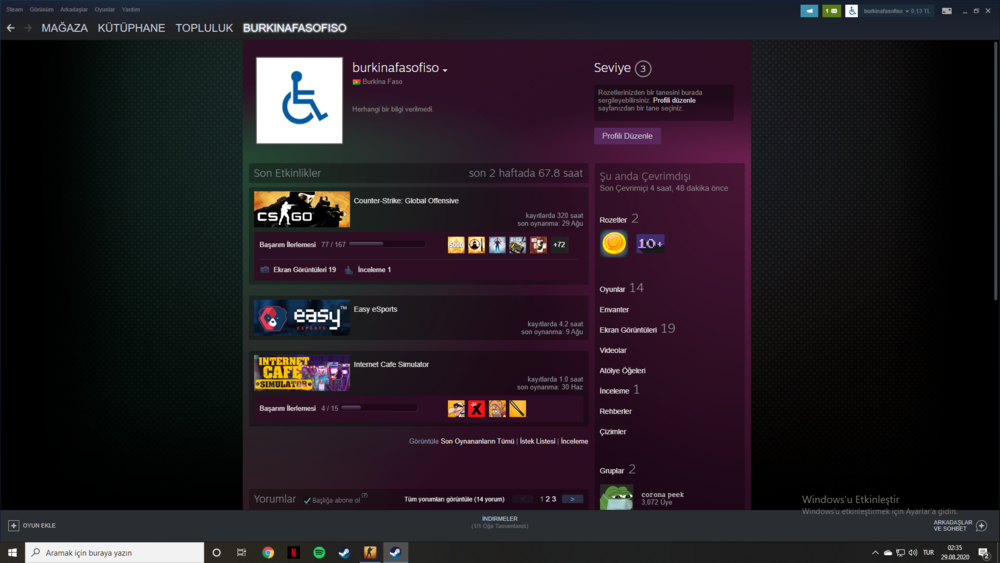
Task: Click the plus icon for Oyun Ekle
Action: coord(13,525)
